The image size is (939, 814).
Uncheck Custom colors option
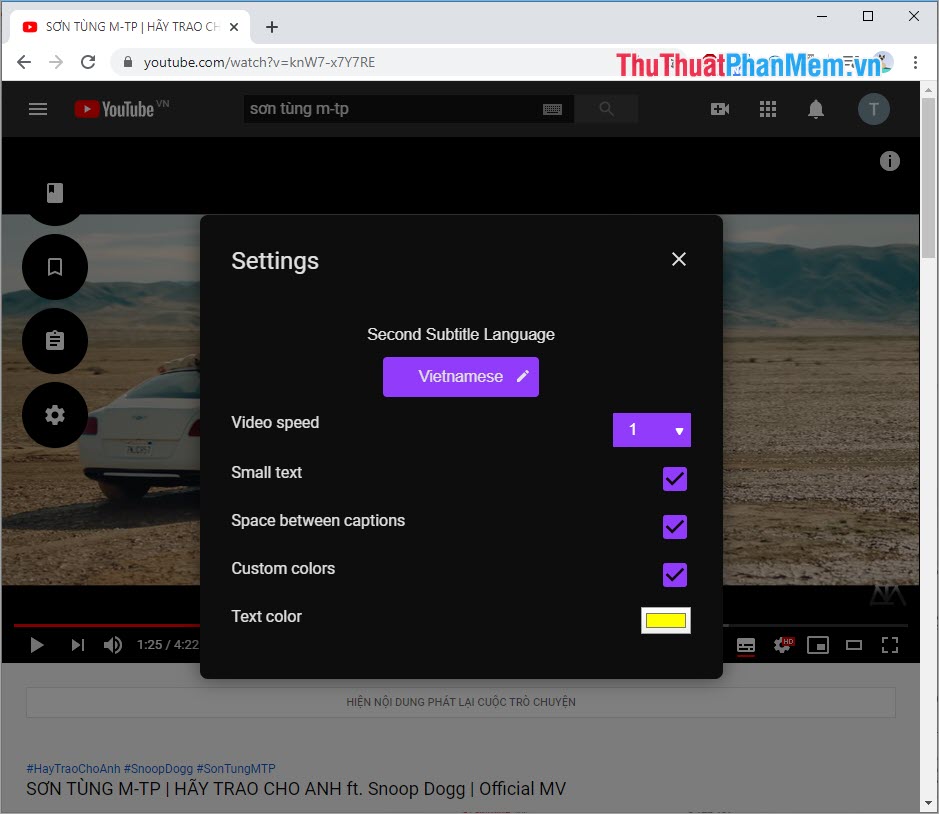coord(674,575)
